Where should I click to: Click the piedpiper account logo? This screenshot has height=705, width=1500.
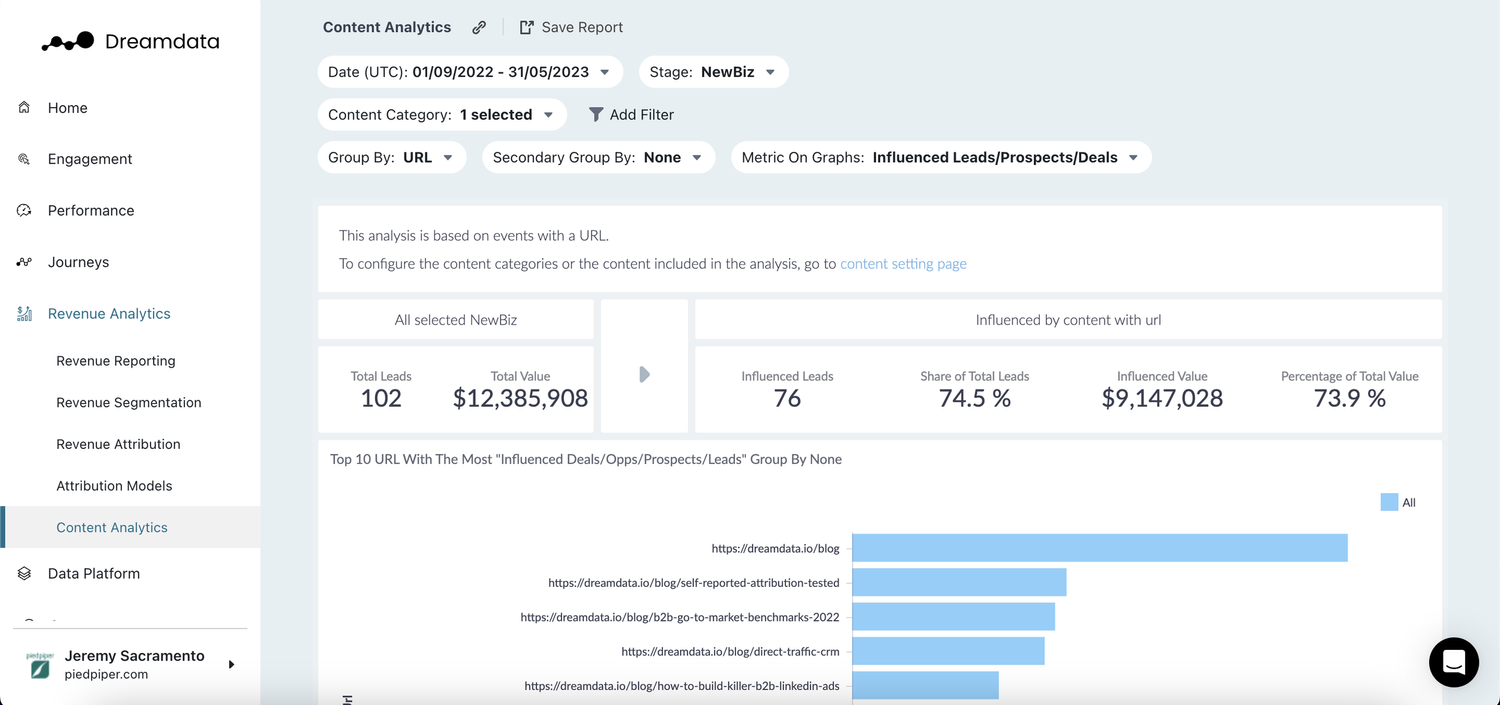tap(40, 665)
